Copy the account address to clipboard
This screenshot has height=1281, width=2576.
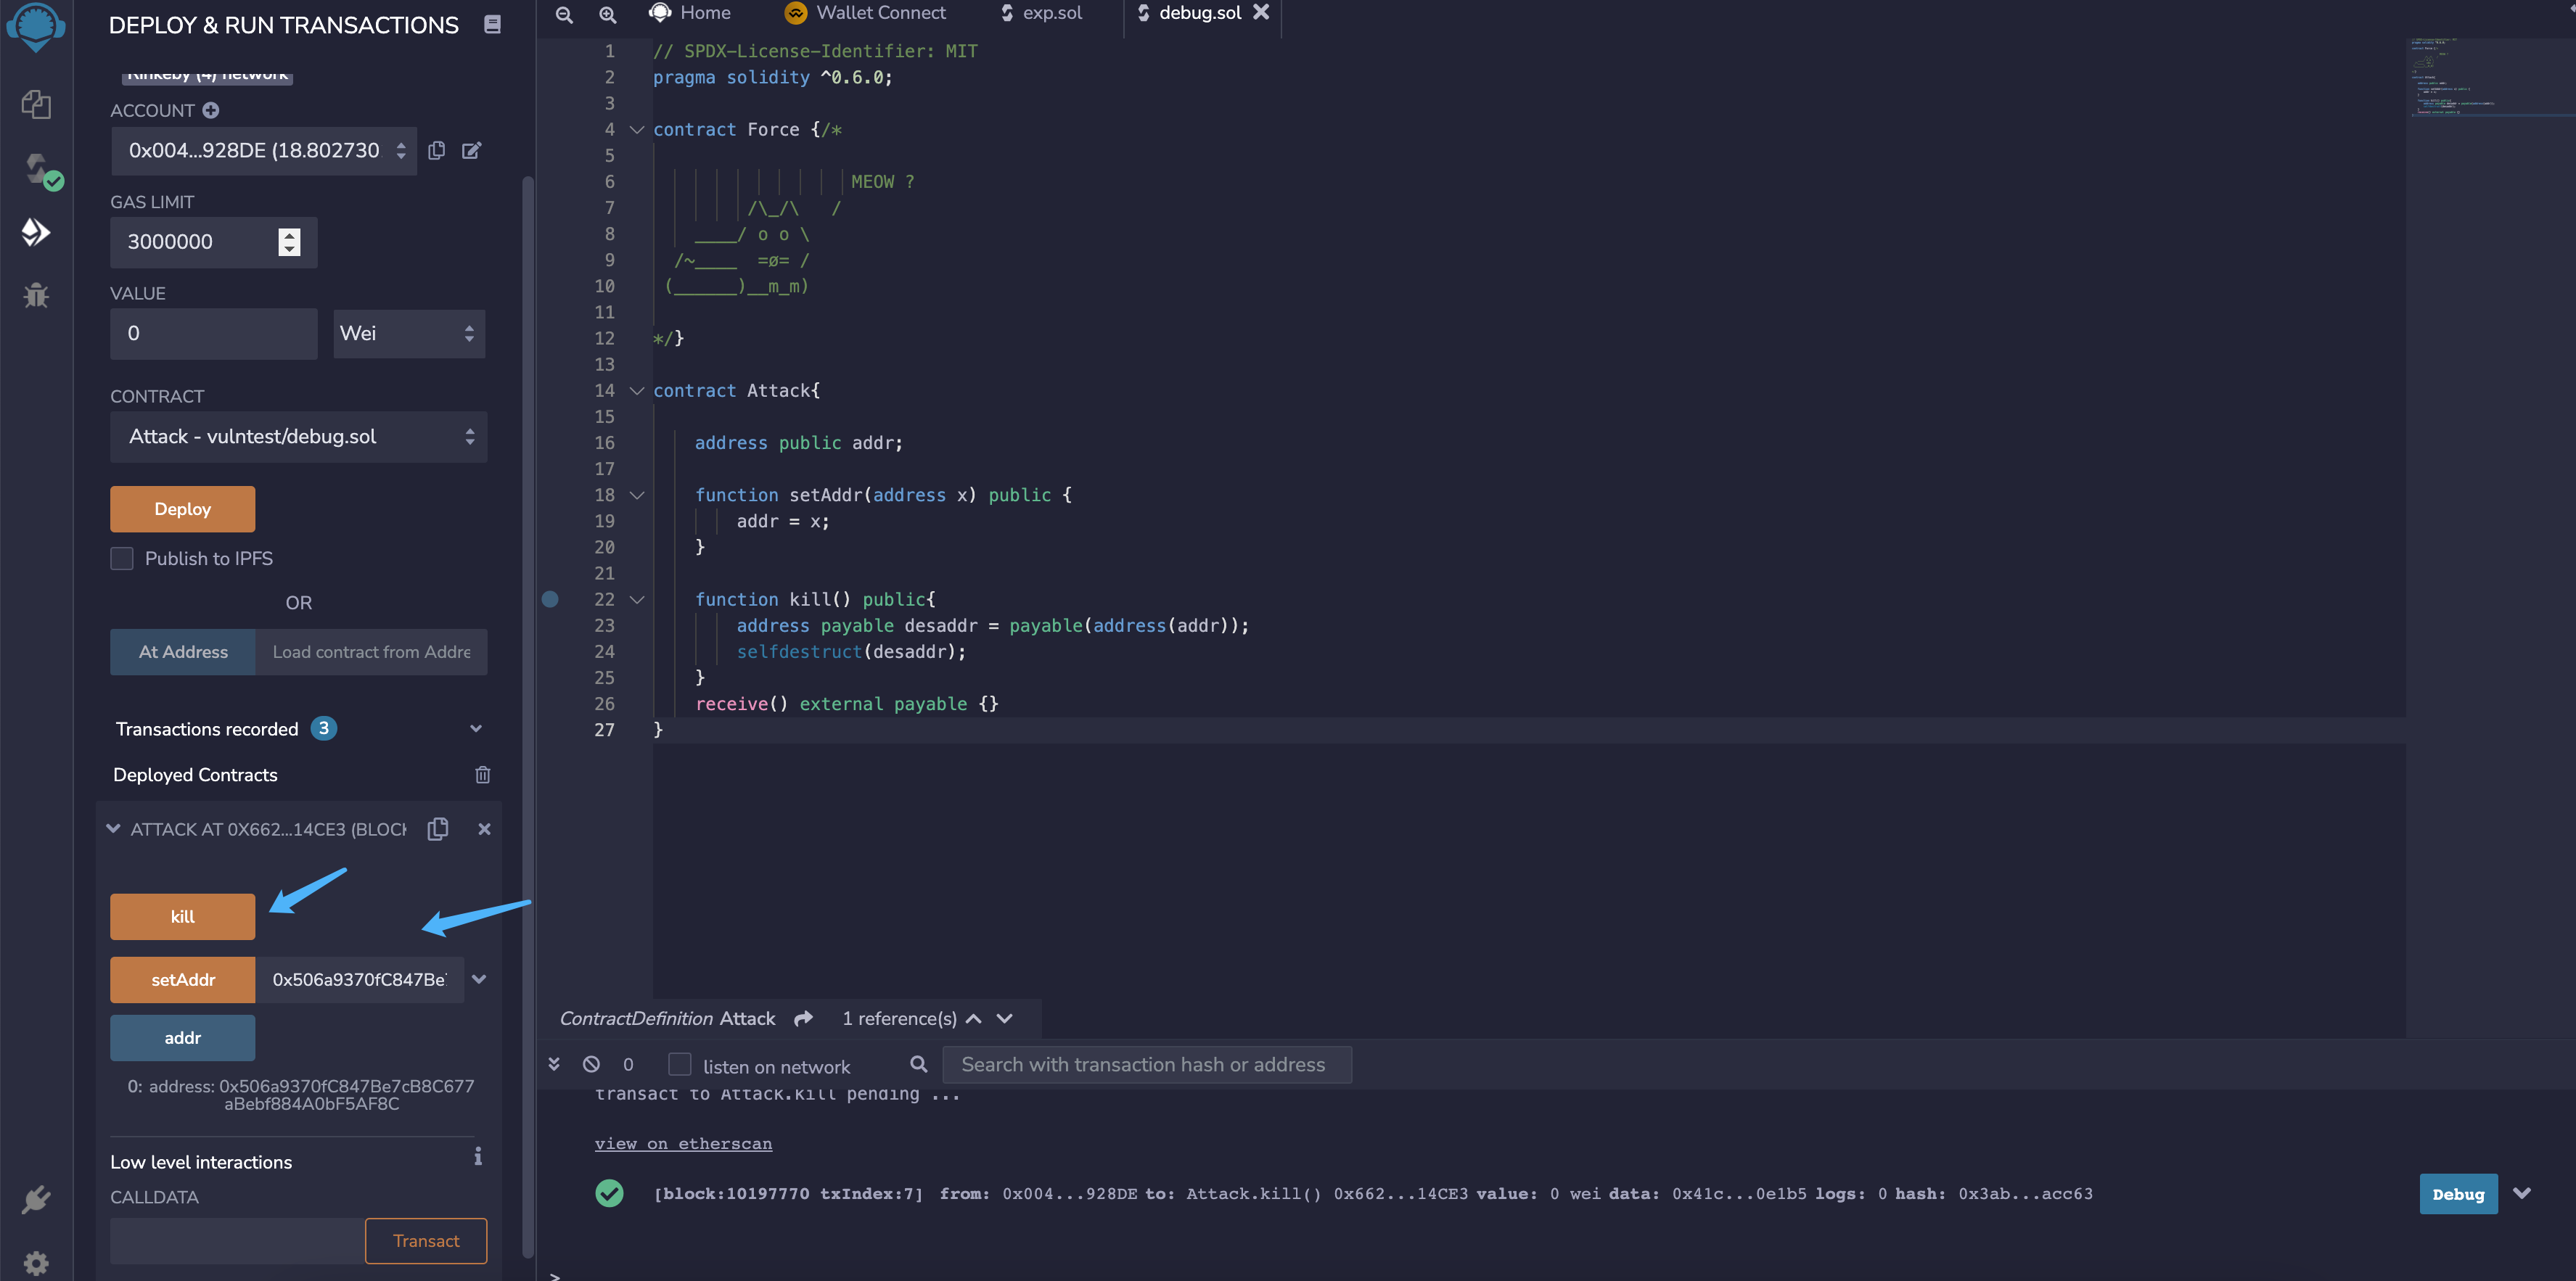436,150
